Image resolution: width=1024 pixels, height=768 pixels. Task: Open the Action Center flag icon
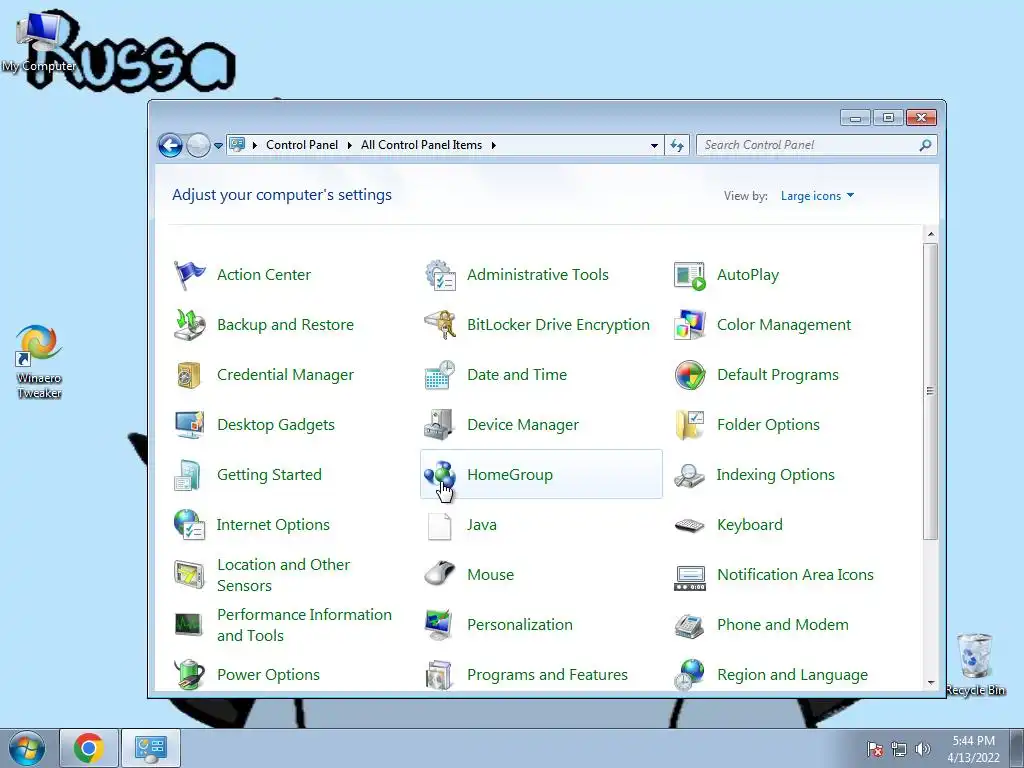coord(189,275)
